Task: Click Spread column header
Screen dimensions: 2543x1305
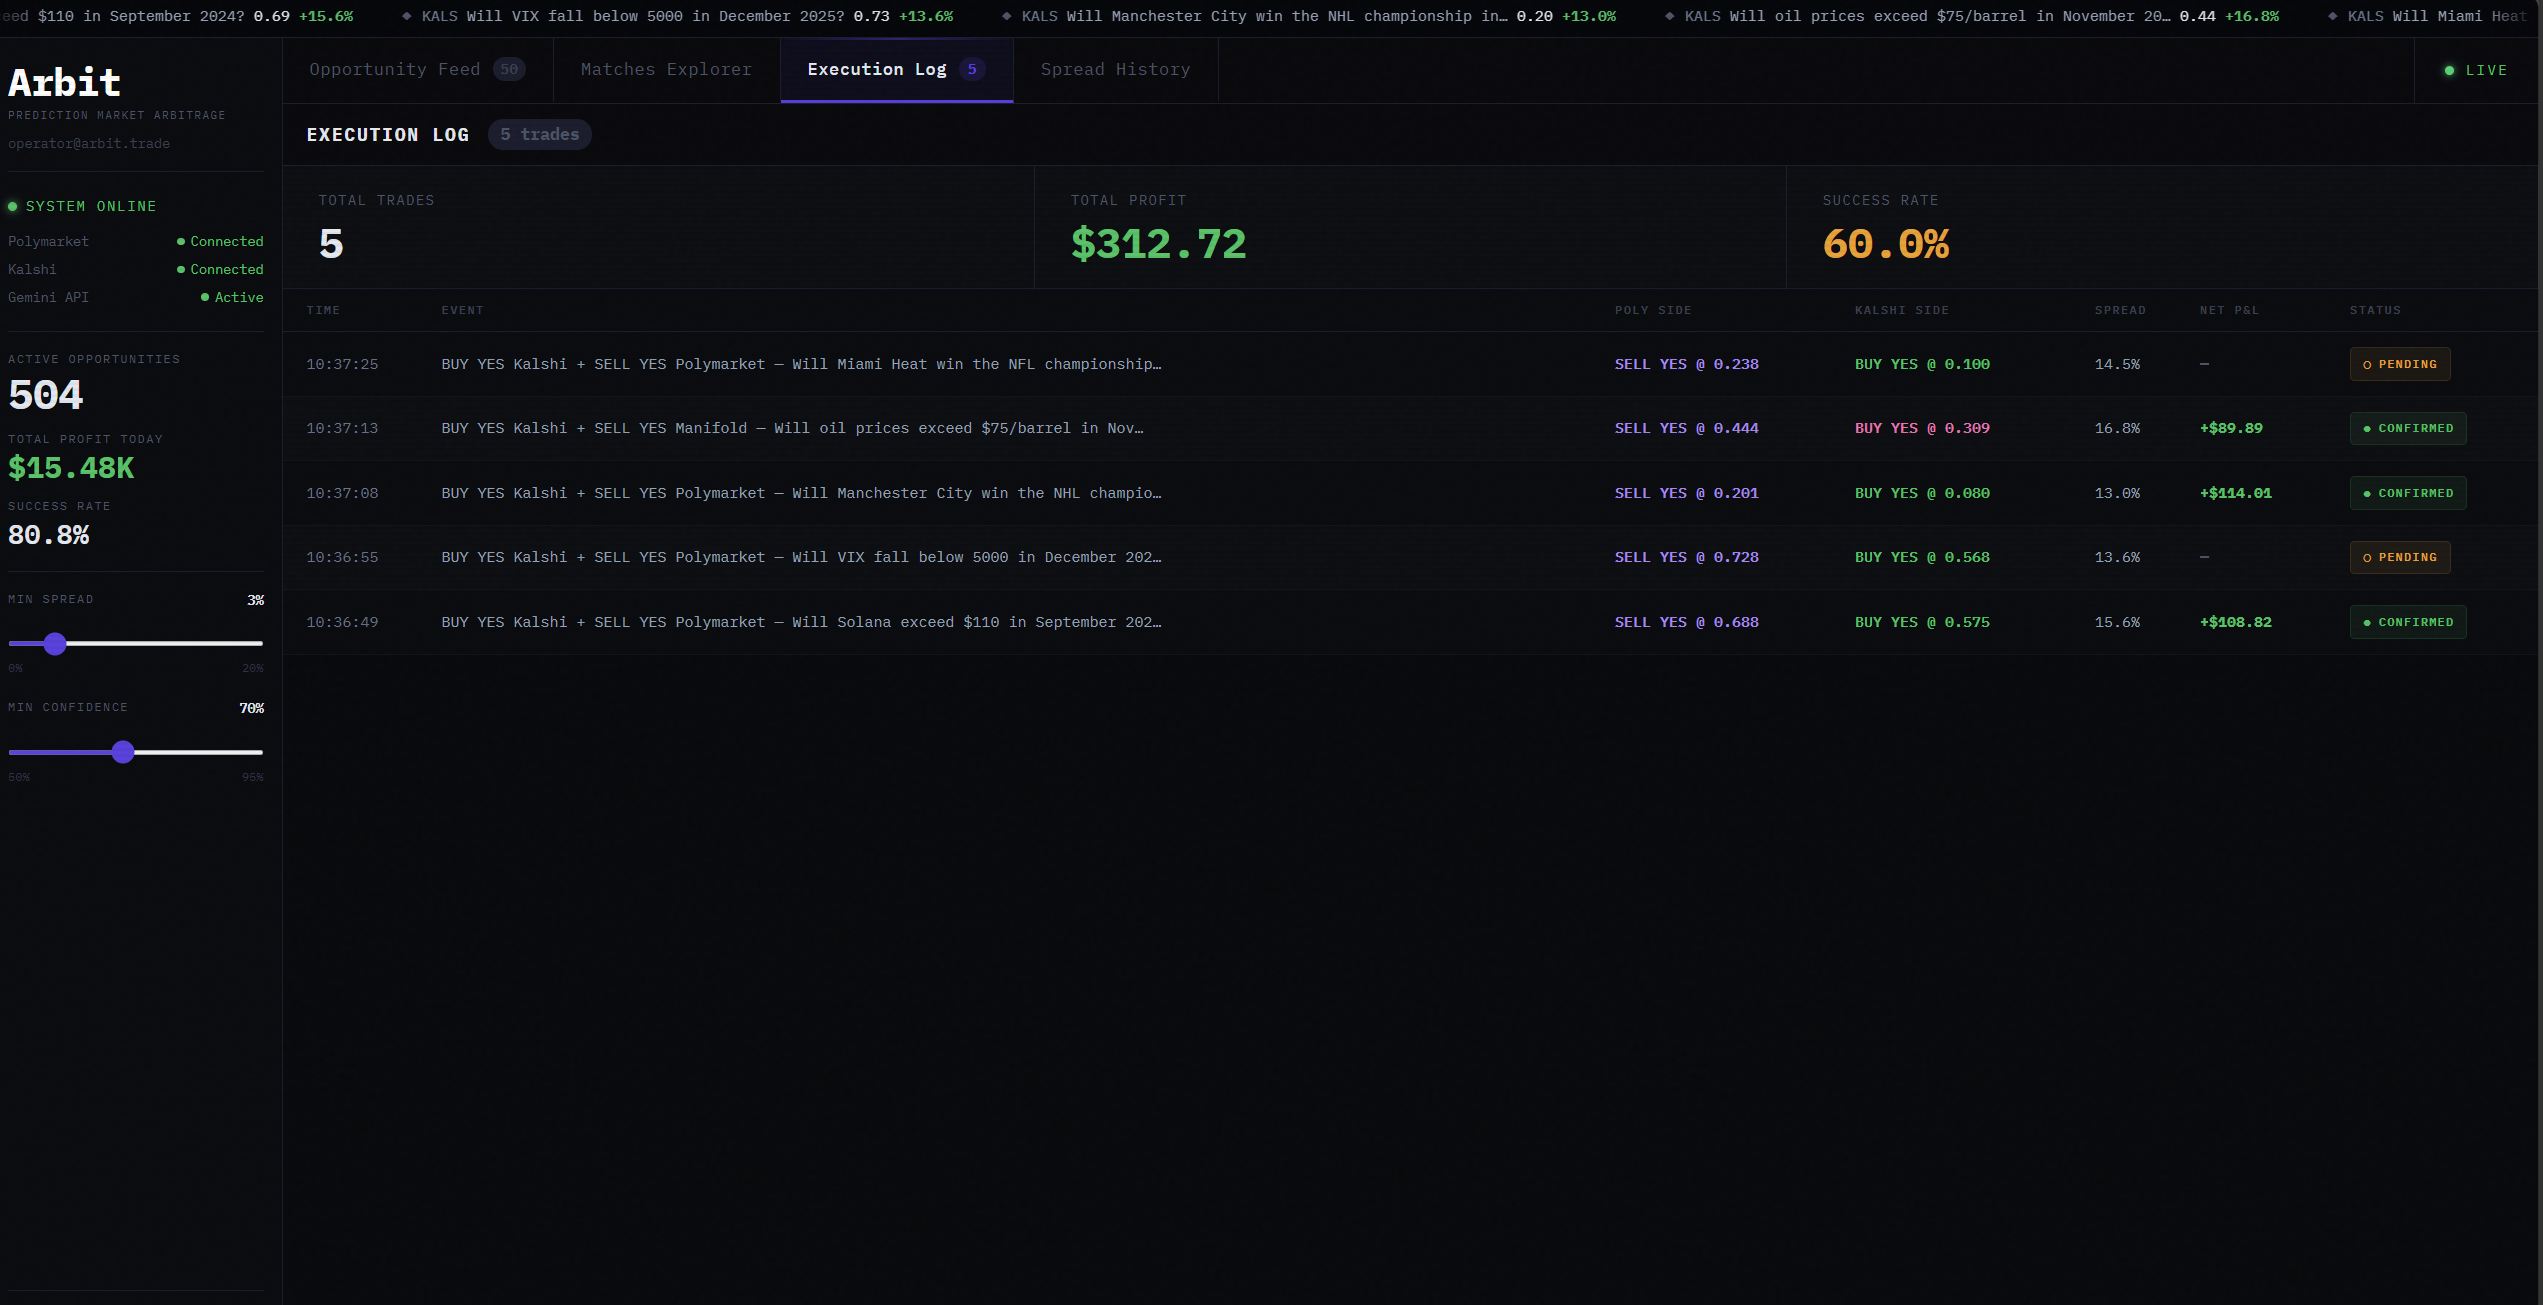Action: point(2119,311)
